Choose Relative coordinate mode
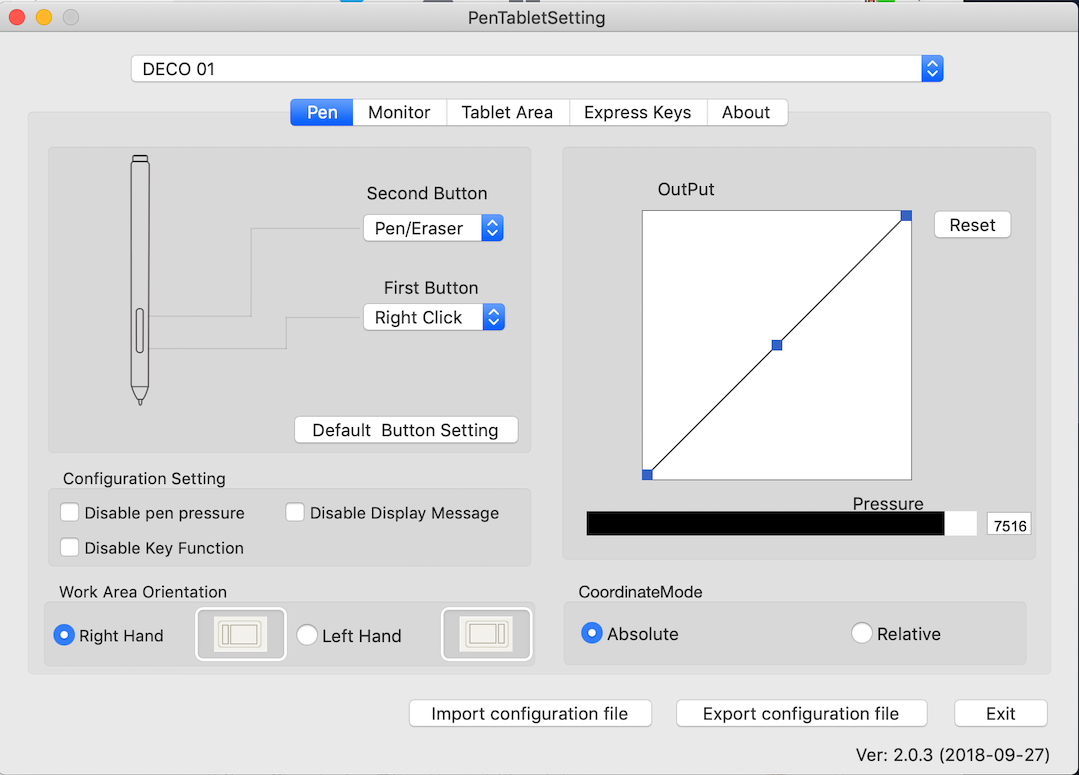1079x775 pixels. tap(862, 633)
